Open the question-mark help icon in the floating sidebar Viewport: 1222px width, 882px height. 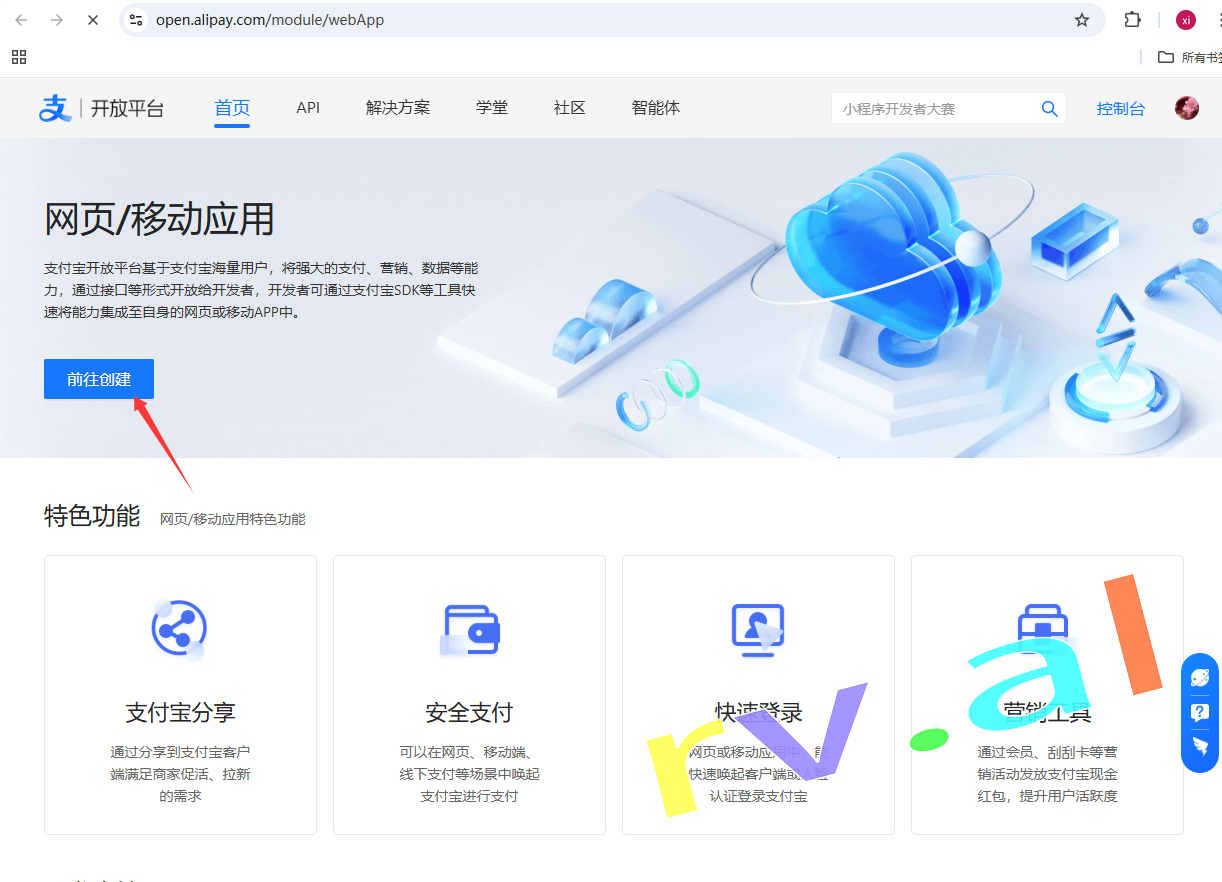[x=1200, y=712]
